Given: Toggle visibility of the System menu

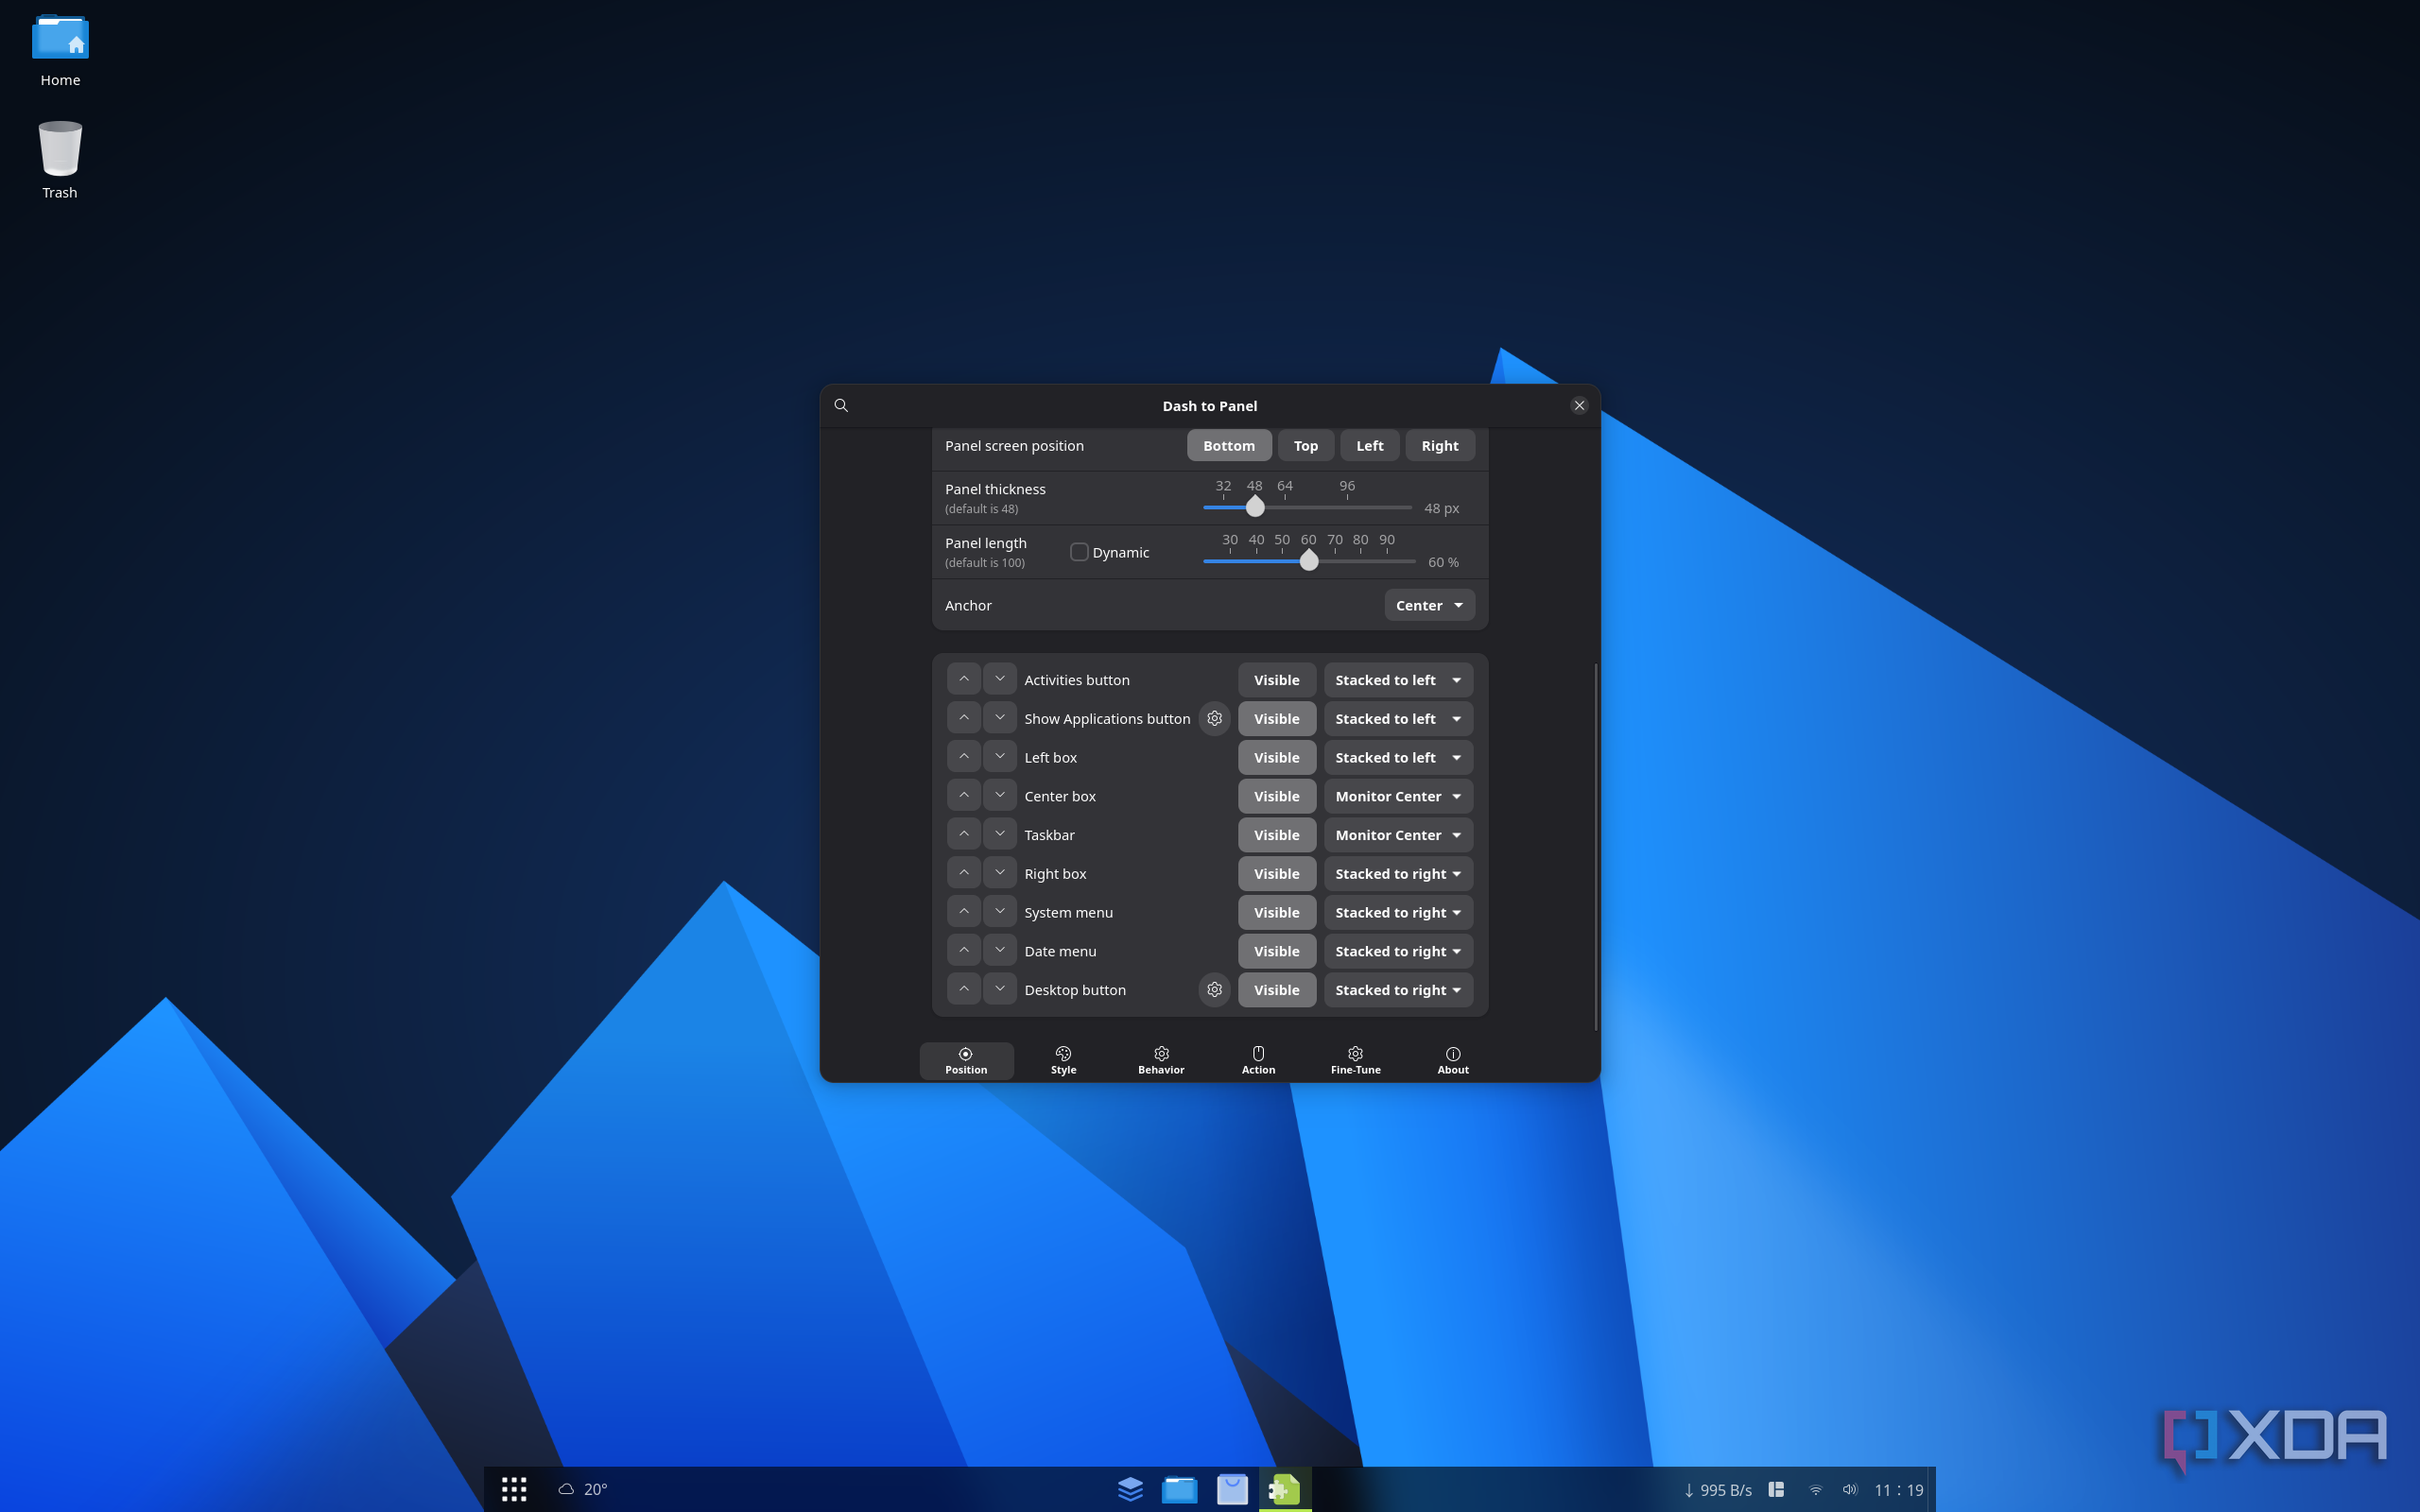Looking at the screenshot, I should pyautogui.click(x=1276, y=912).
